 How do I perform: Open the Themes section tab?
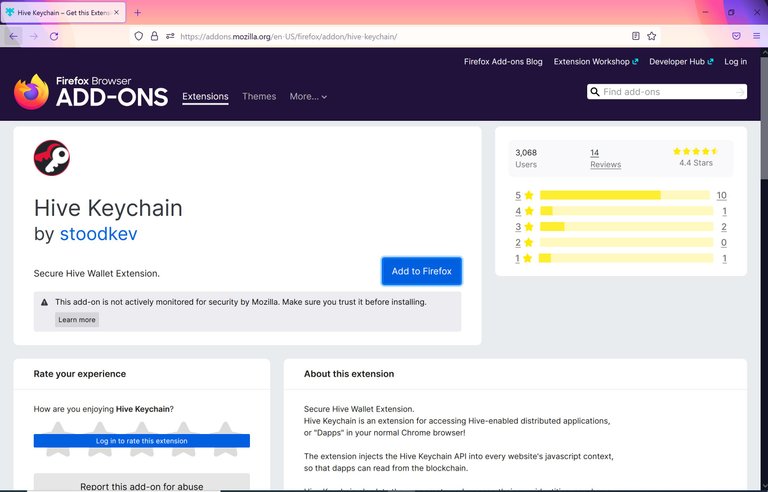point(259,97)
